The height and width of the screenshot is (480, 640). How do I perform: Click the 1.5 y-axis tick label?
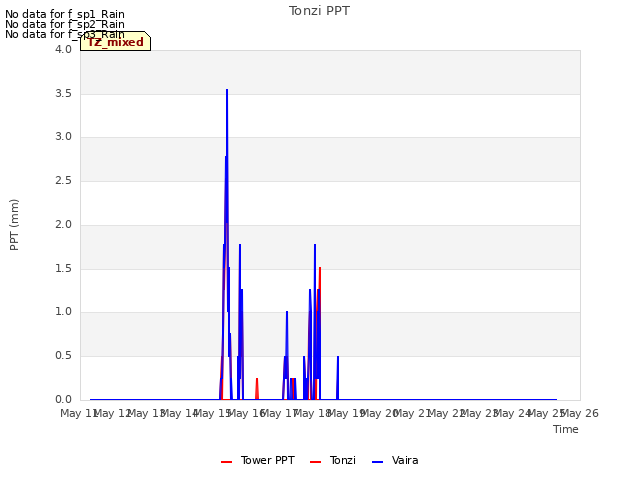click(63, 269)
